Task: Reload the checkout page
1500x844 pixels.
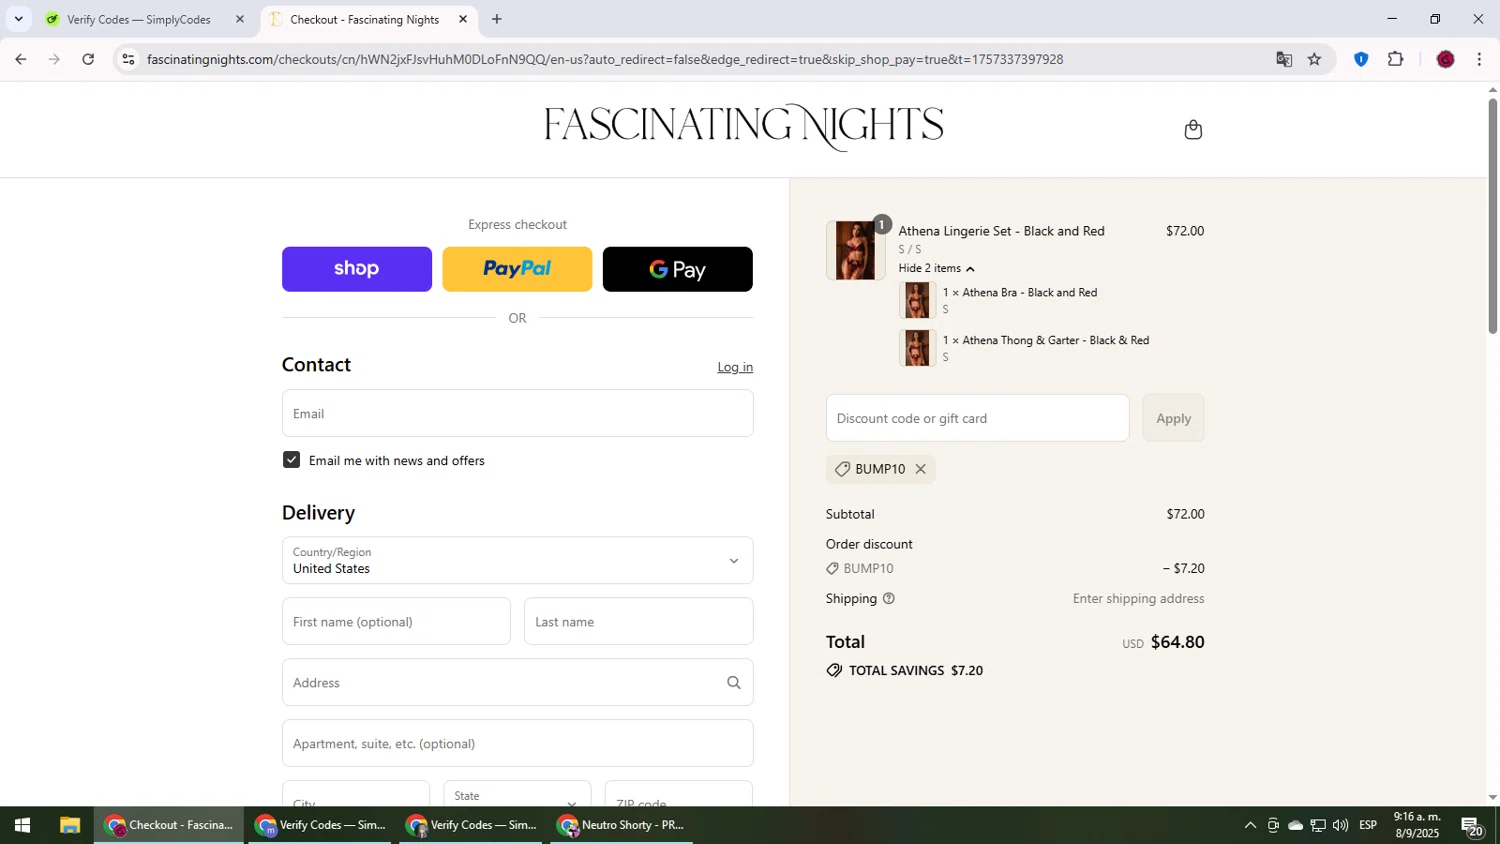Action: tap(88, 59)
